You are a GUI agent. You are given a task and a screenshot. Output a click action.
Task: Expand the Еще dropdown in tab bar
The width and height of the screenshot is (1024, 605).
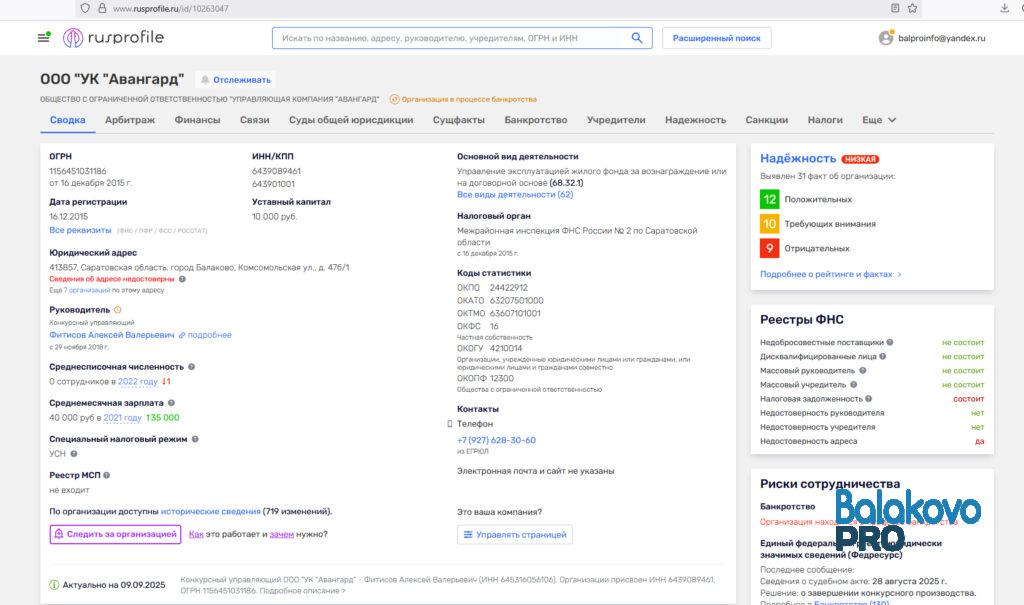click(x=879, y=120)
